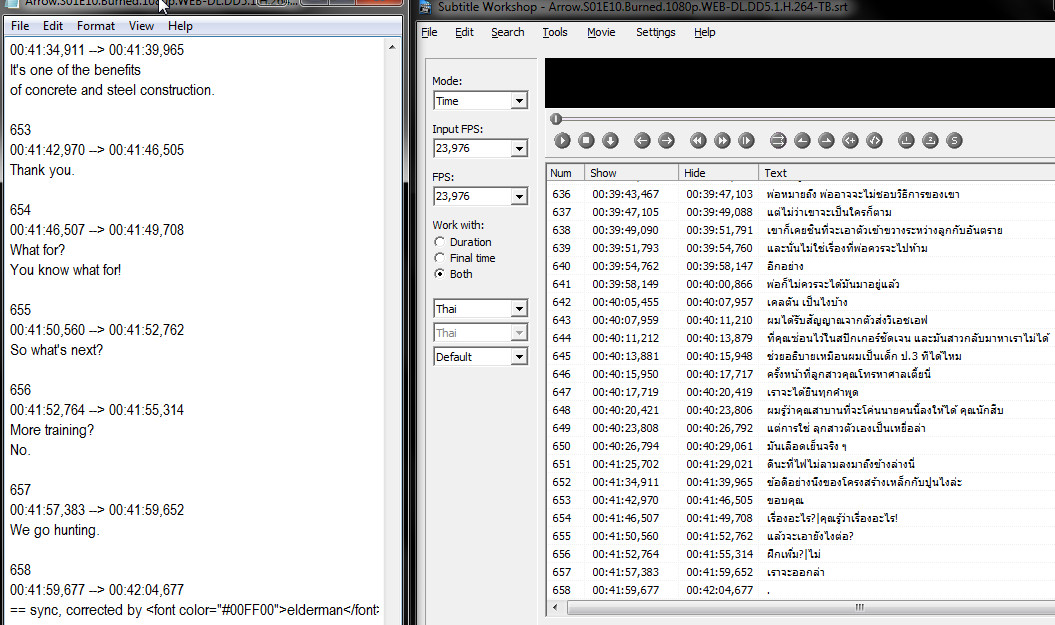
Task: Click the Hide column header
Action: point(719,173)
